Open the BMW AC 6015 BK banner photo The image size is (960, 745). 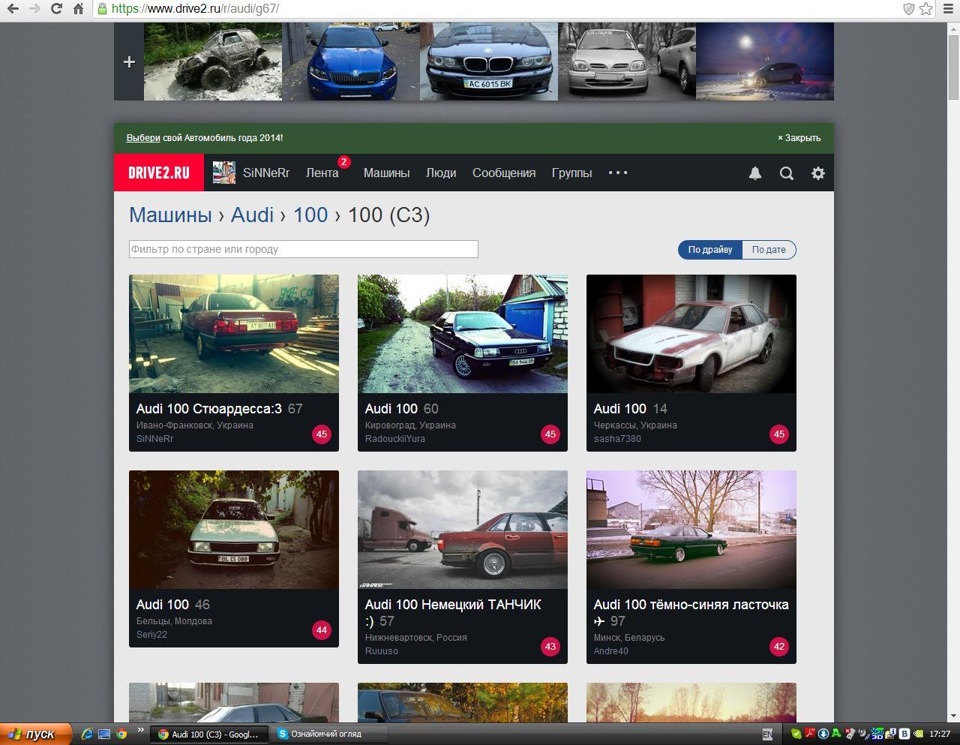(x=489, y=62)
